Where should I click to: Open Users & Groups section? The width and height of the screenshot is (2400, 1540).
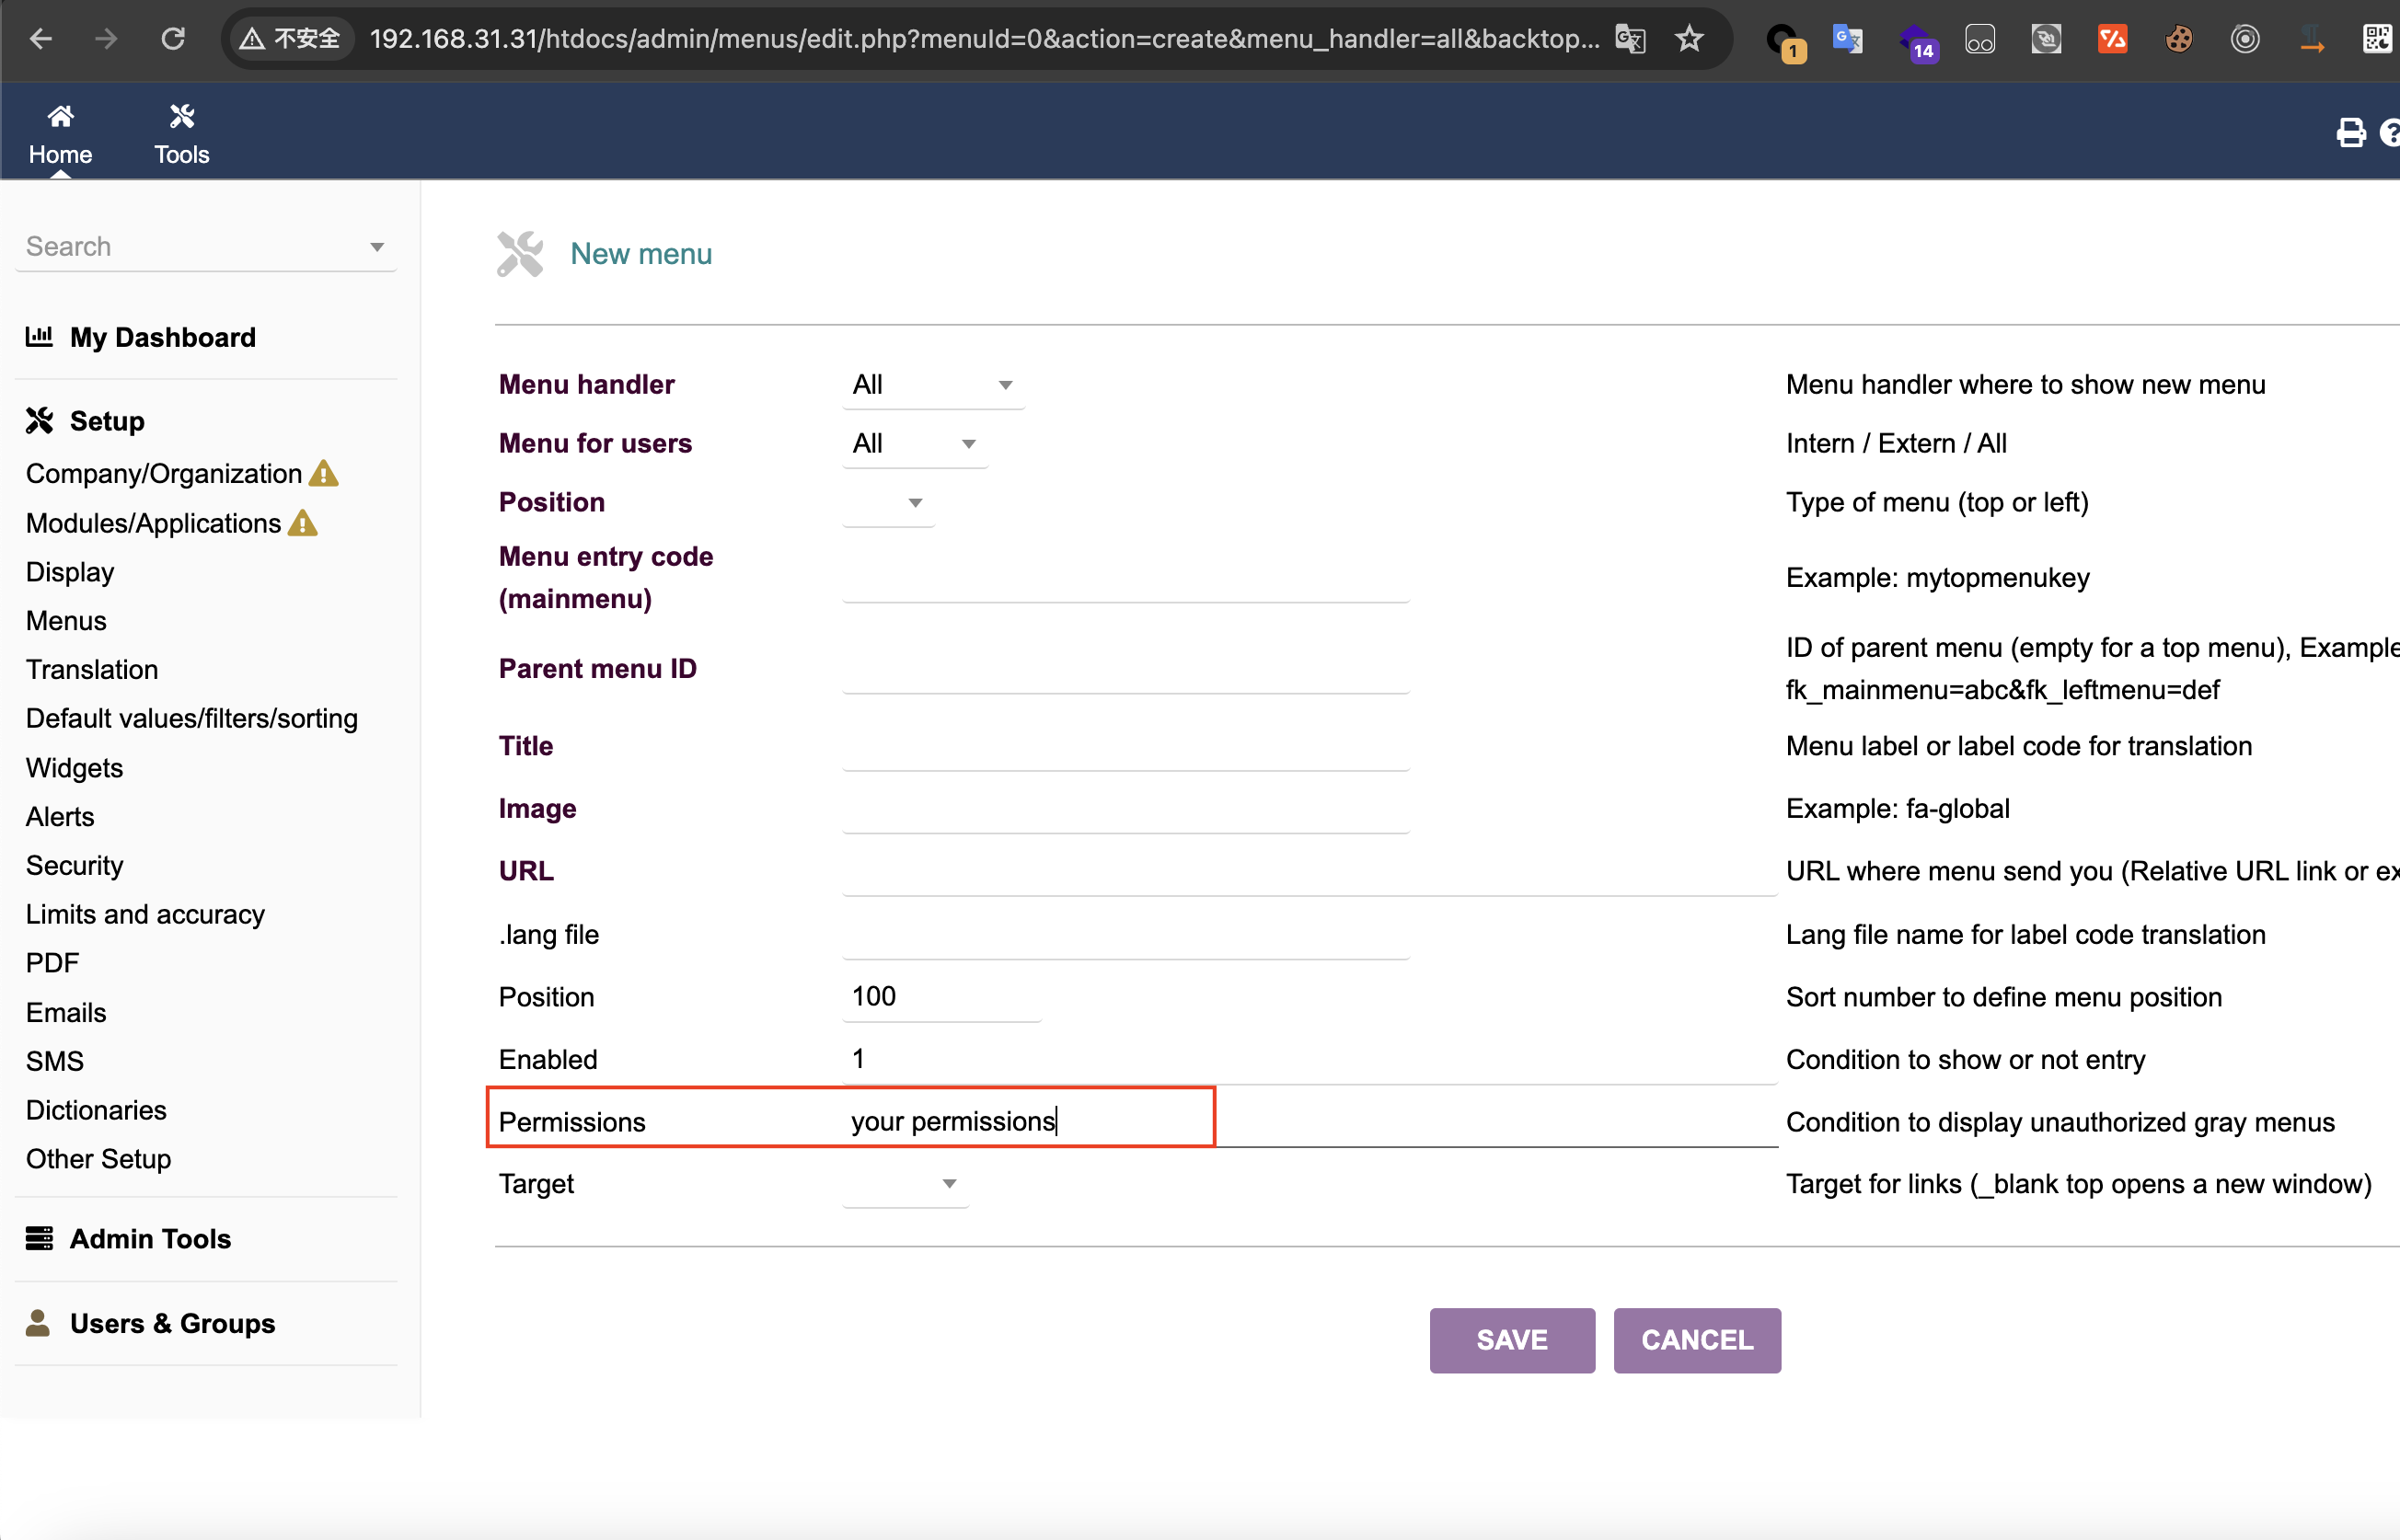pos(172,1323)
